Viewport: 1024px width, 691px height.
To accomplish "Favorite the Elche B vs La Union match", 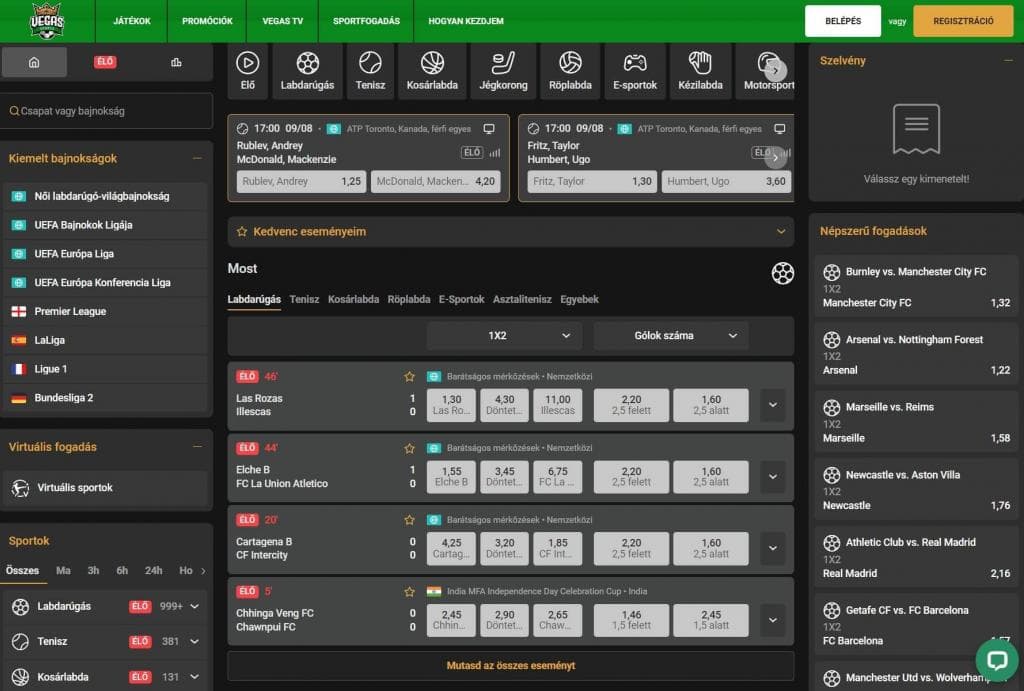I will click(x=409, y=448).
